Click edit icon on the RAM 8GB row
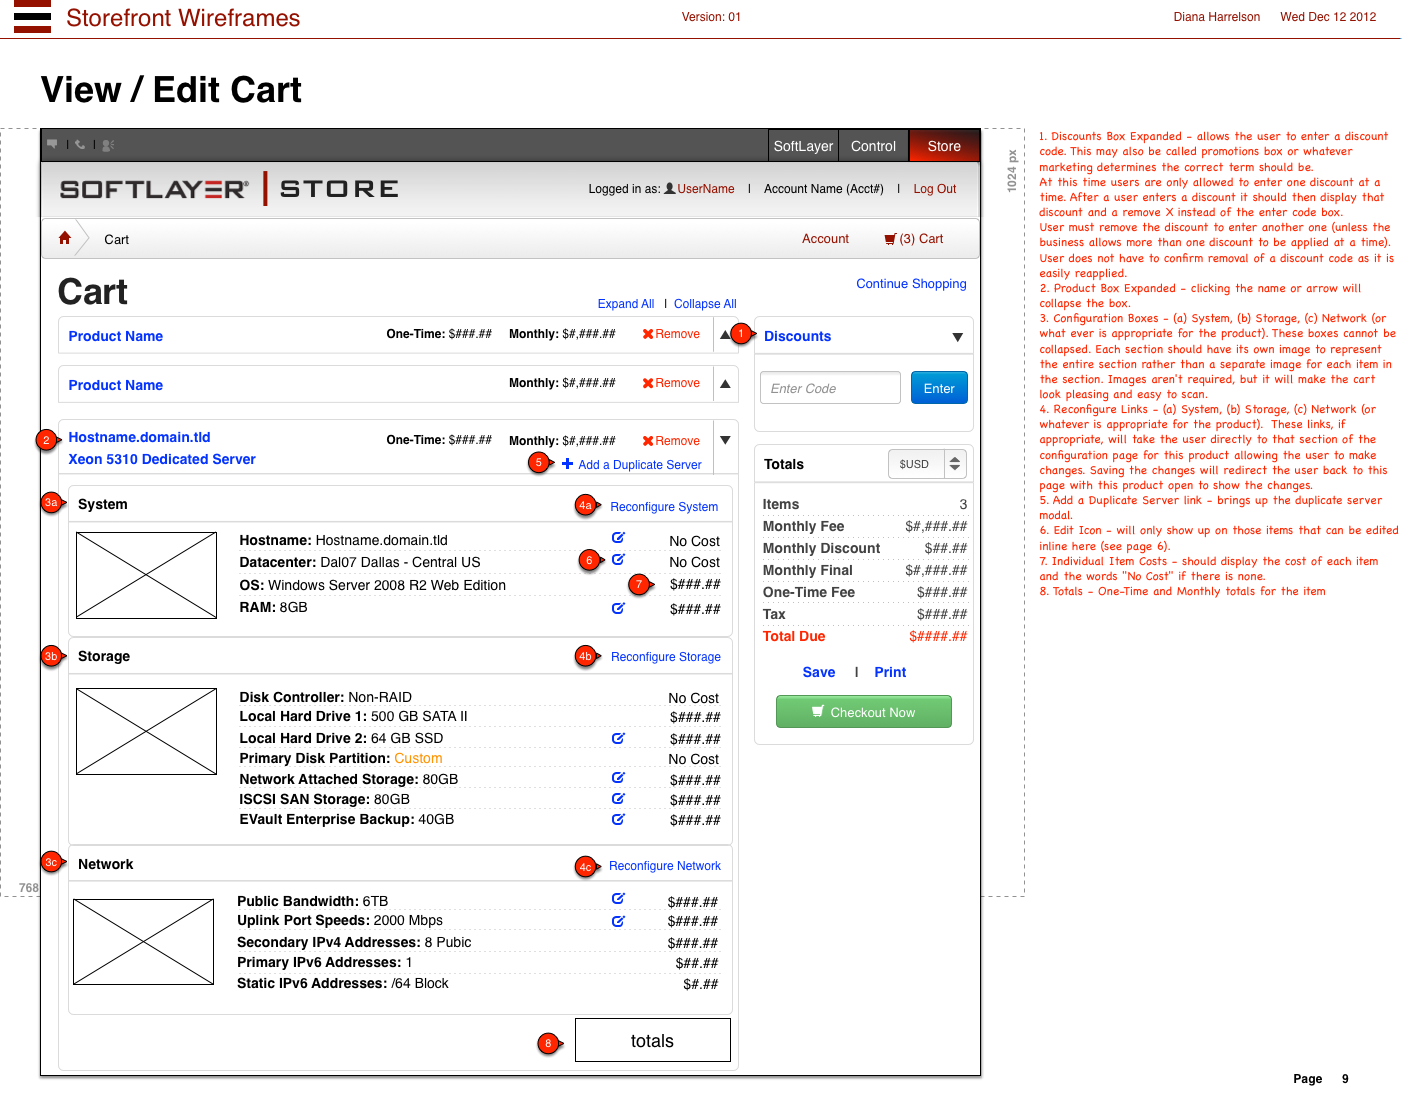 click(618, 608)
